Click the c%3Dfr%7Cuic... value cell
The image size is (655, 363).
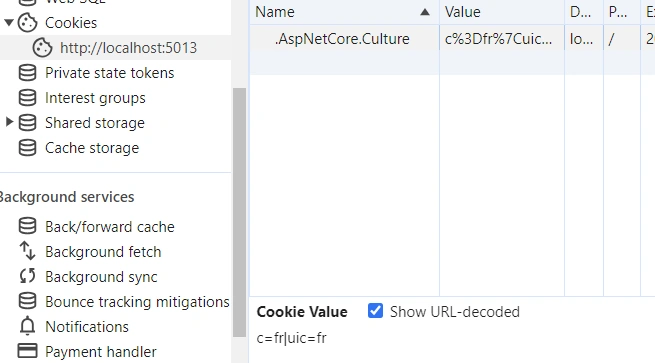click(x=502, y=38)
